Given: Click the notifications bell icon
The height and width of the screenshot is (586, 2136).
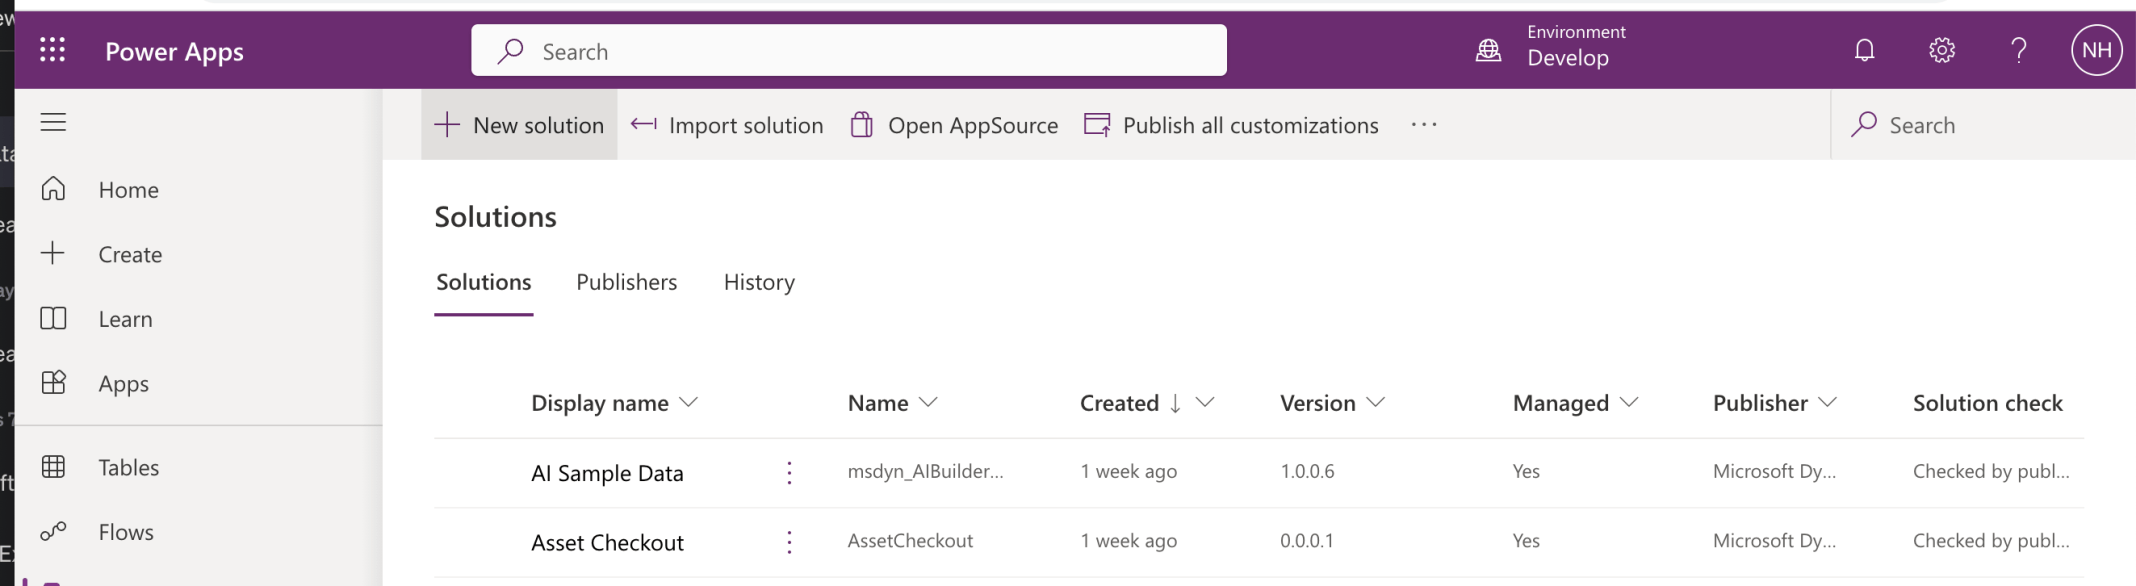Looking at the screenshot, I should (x=1864, y=50).
